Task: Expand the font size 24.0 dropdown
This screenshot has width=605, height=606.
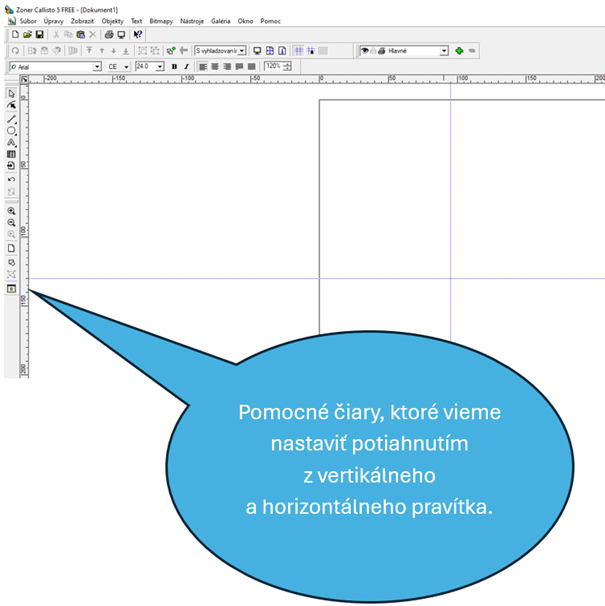Action: click(x=160, y=67)
